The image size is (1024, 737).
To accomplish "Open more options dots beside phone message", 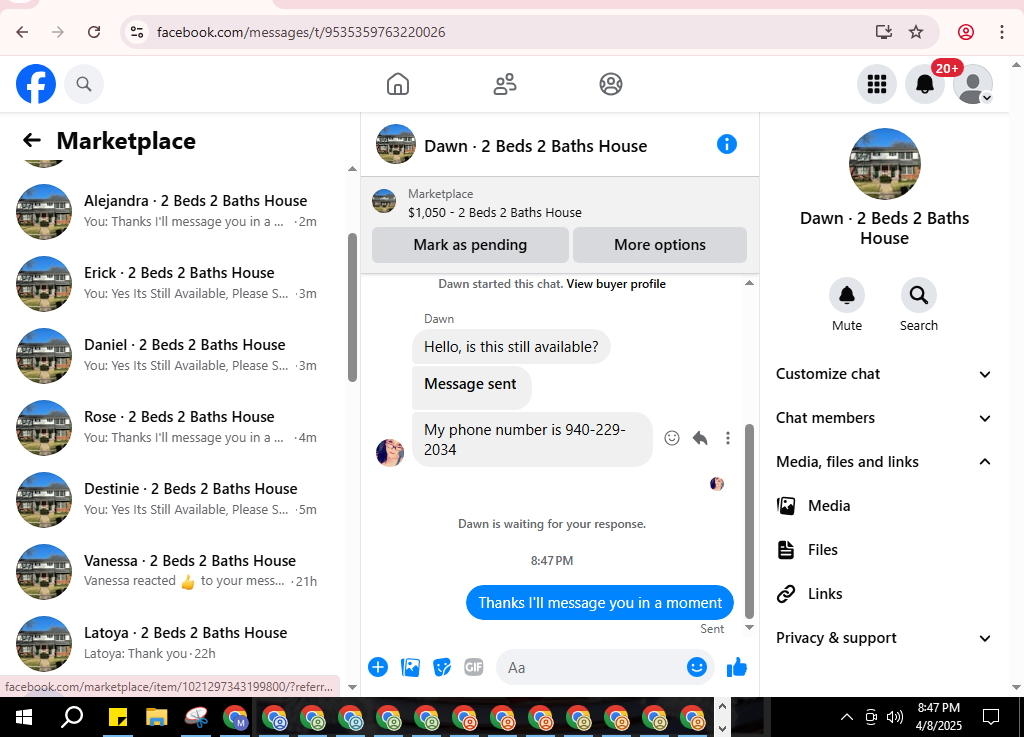I will click(728, 438).
